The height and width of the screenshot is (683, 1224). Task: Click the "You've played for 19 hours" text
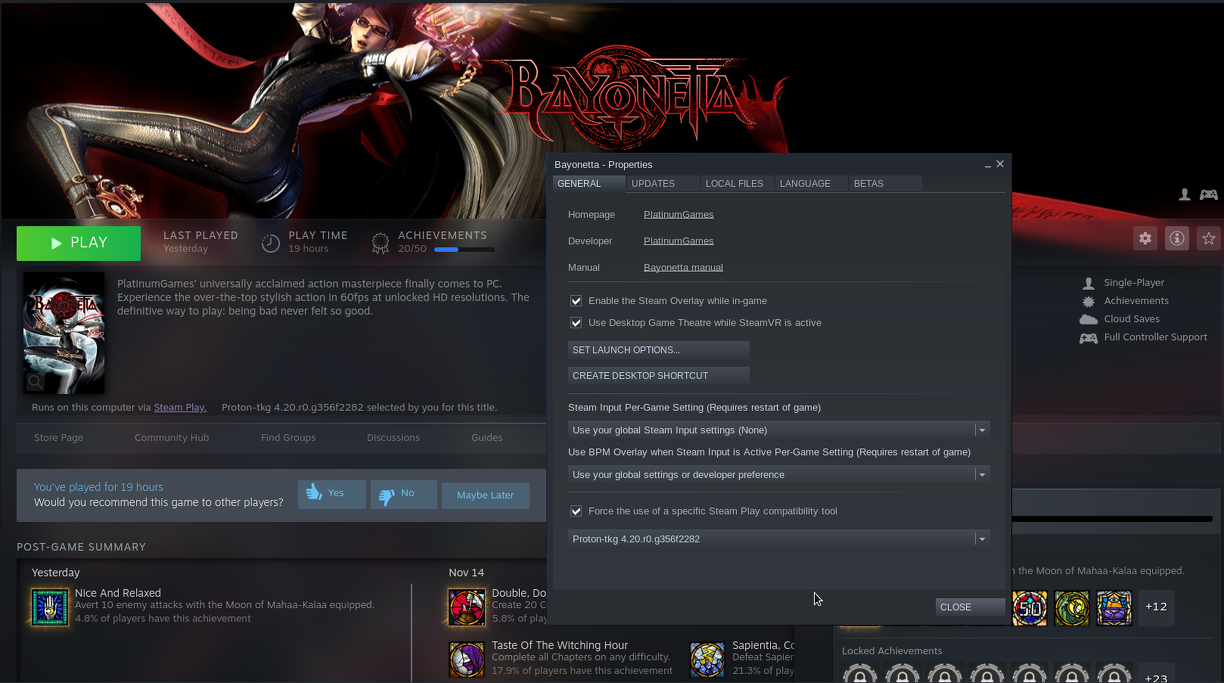click(x=98, y=487)
